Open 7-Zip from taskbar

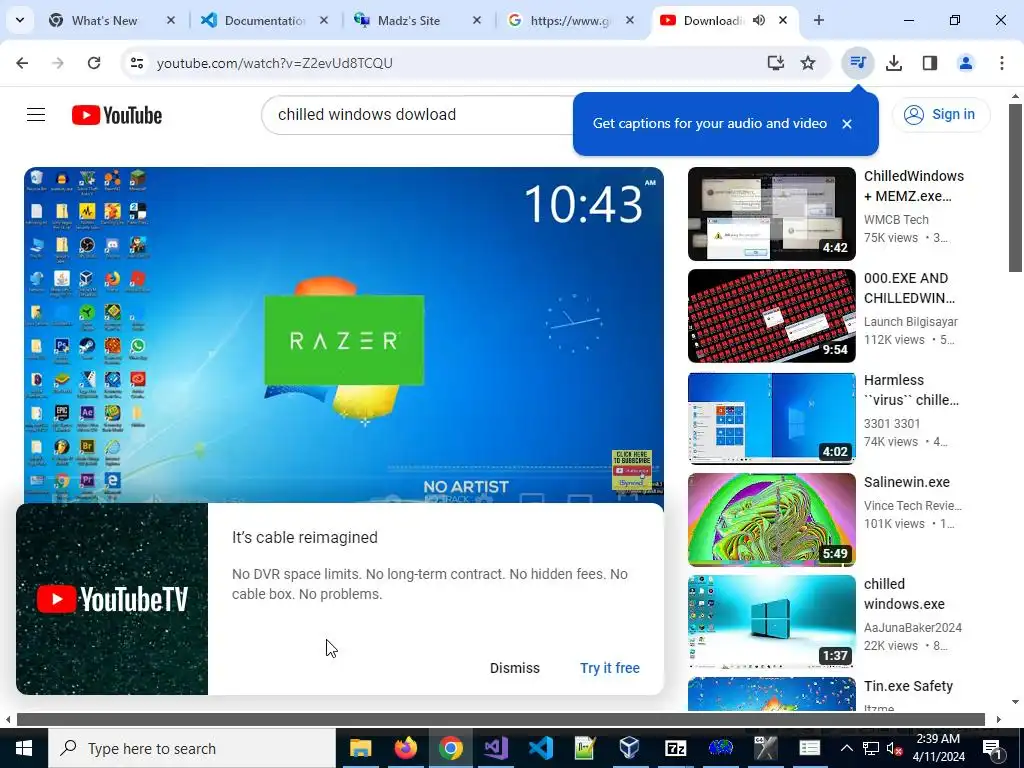coord(675,748)
